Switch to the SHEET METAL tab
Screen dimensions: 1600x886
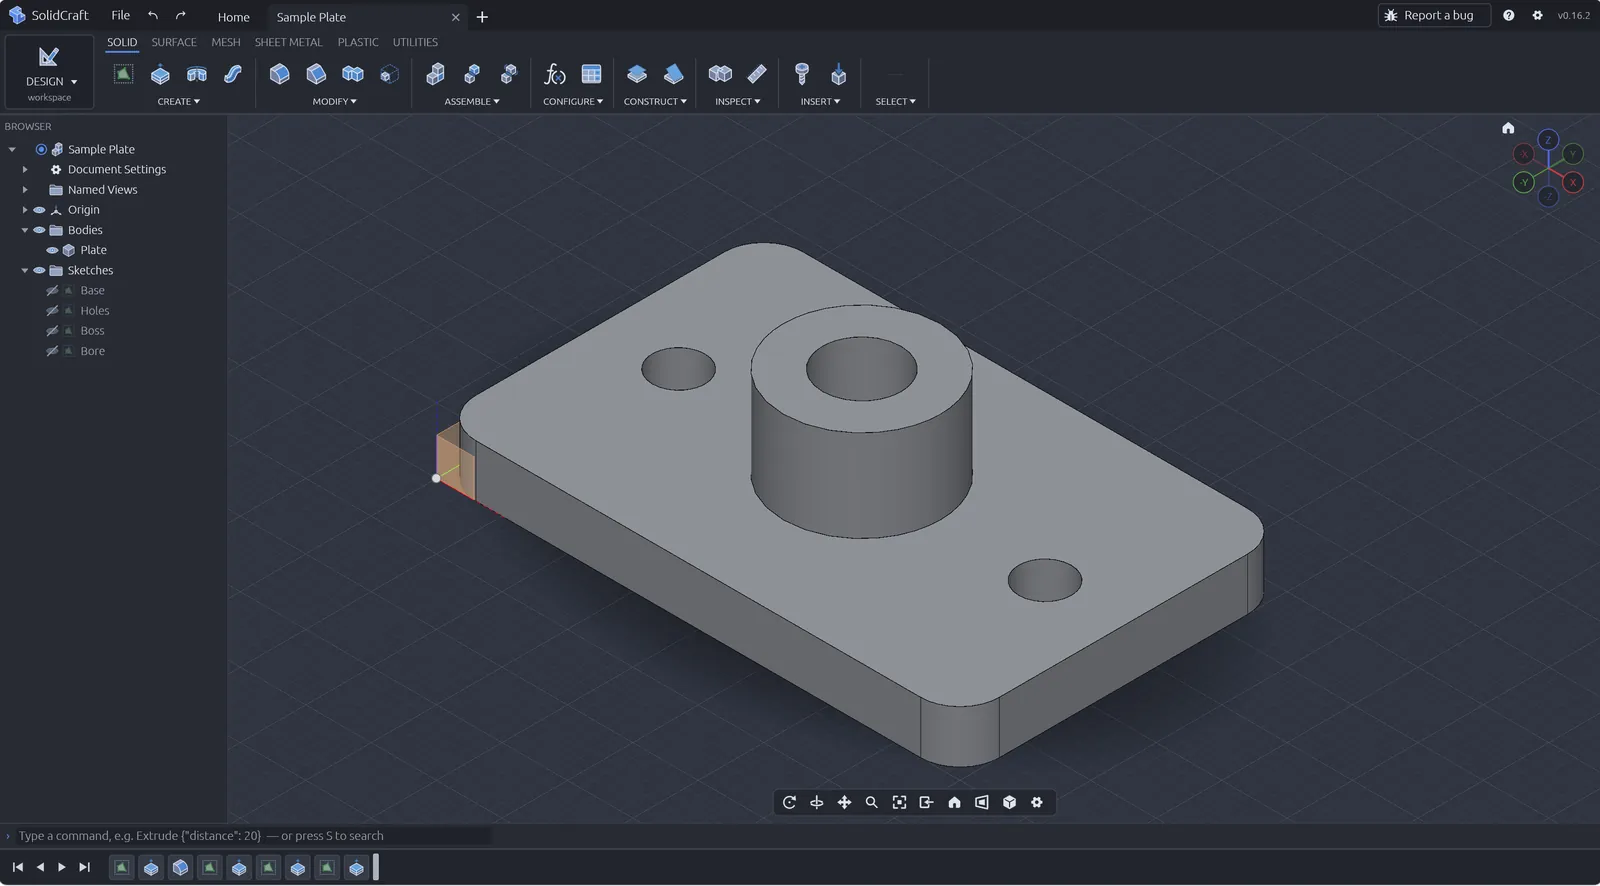tap(288, 42)
